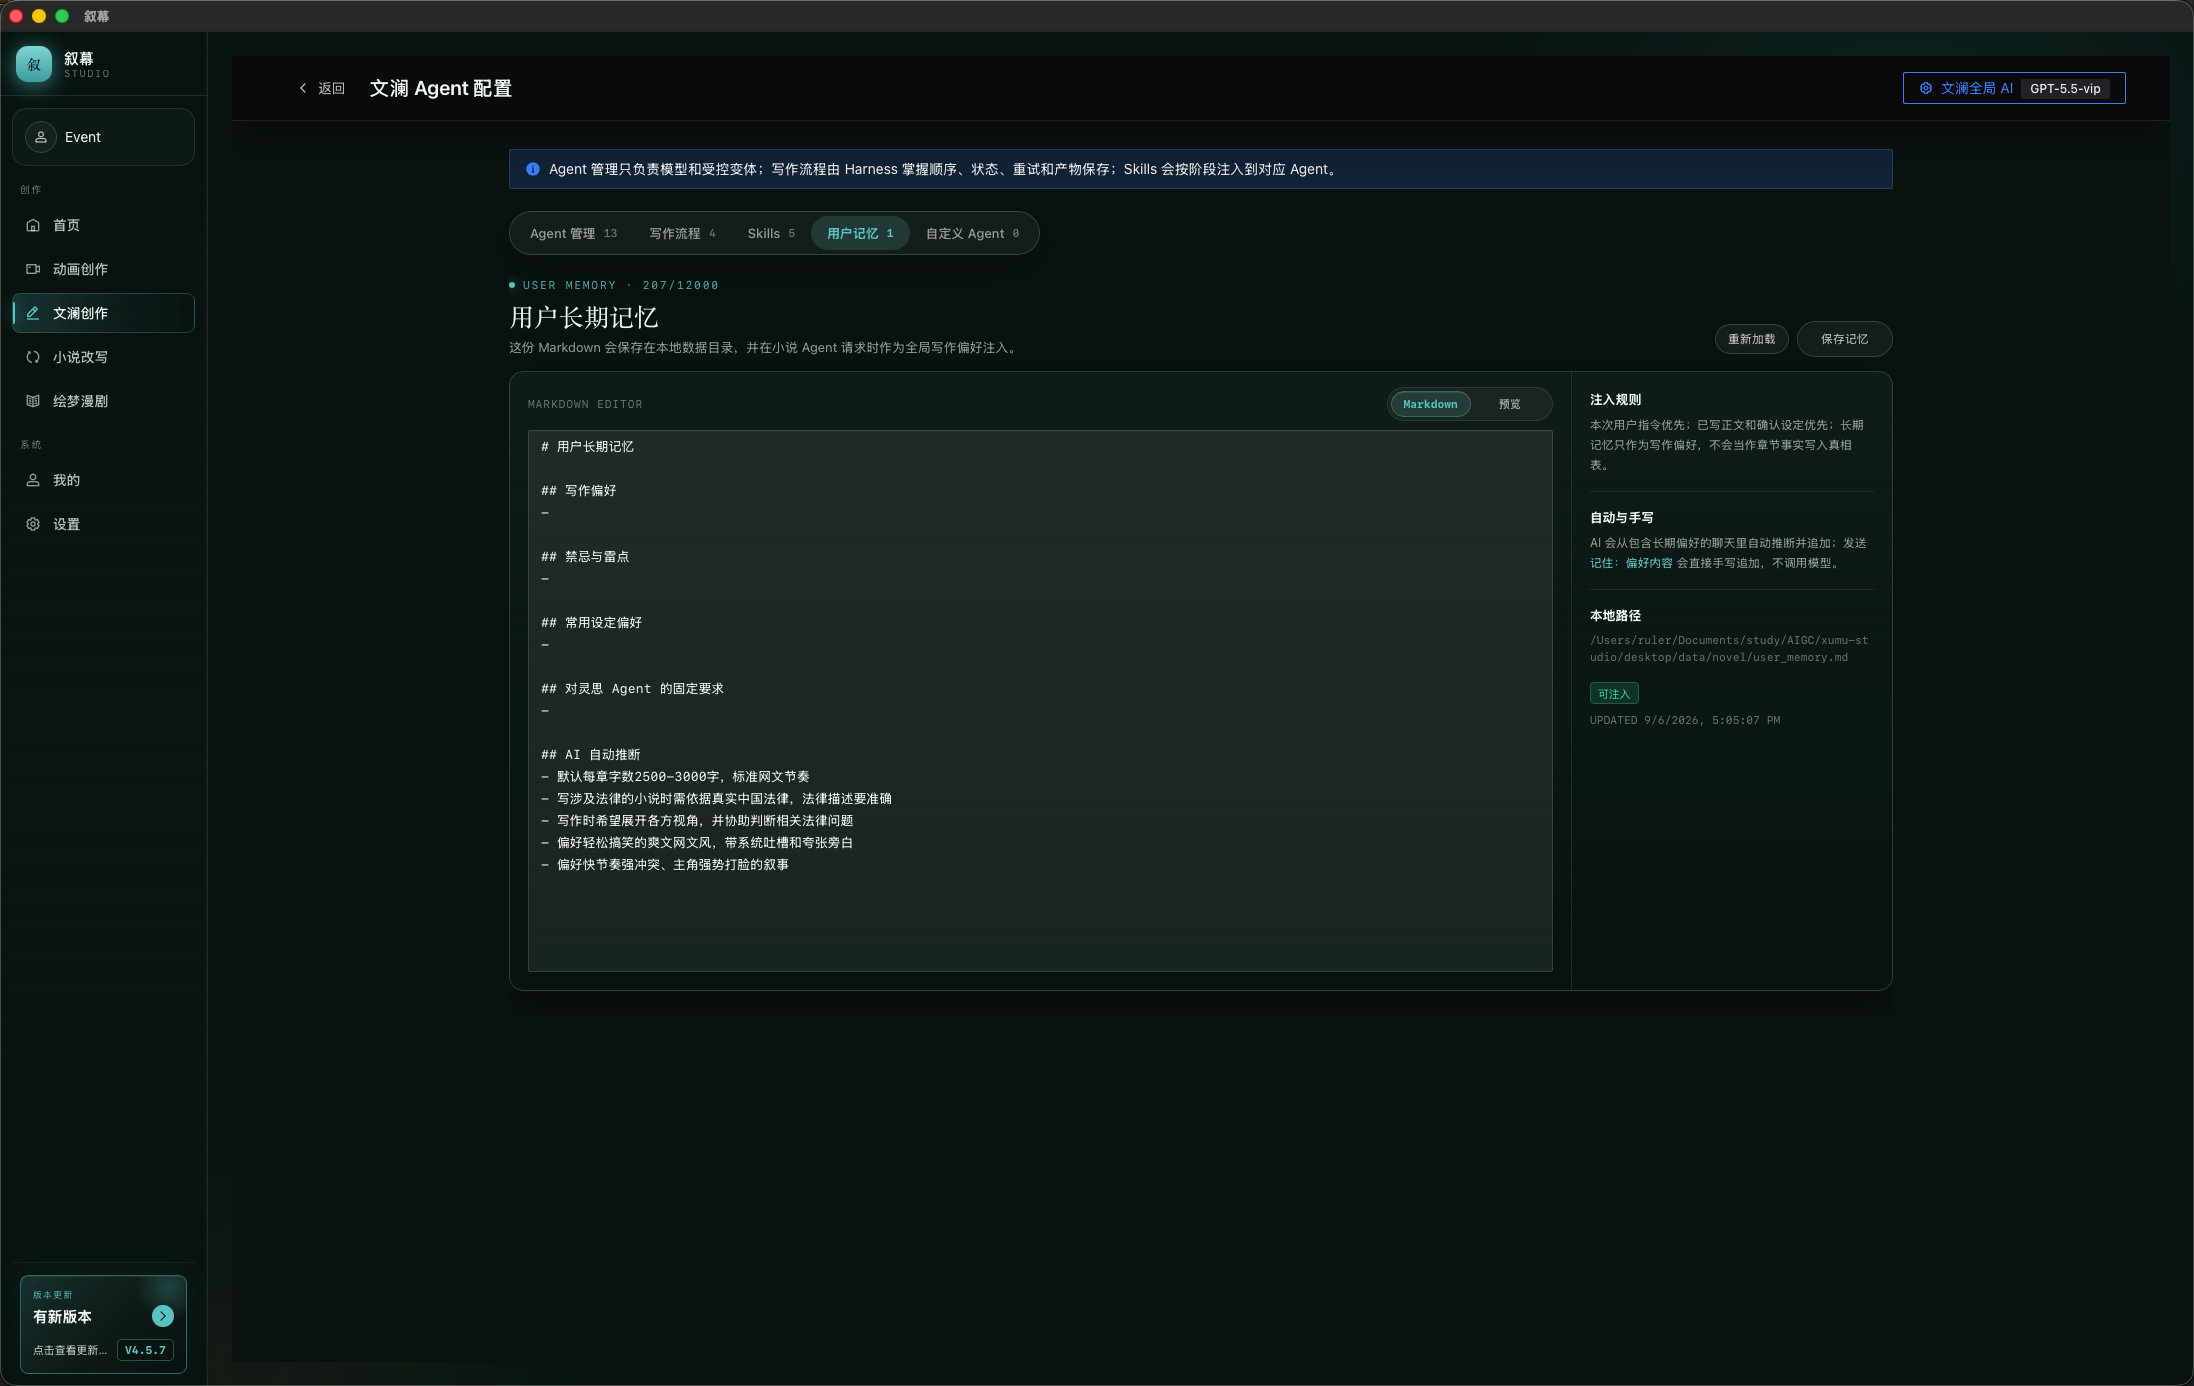Screen dimensions: 2194x1386
Task: Click the '## 禁忌与雷点' heading line
Action: point(585,556)
